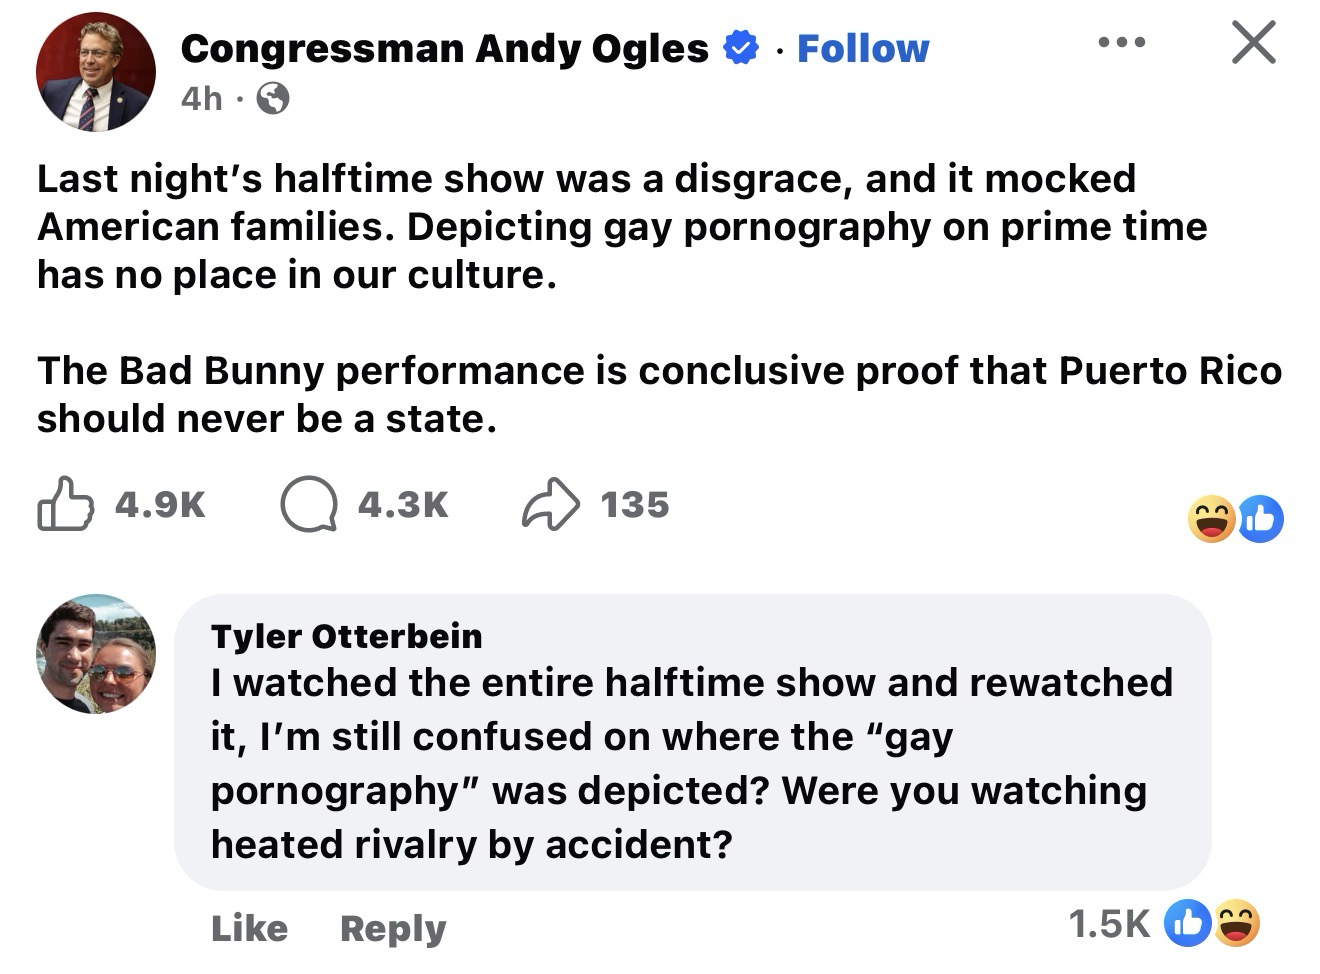Viewport: 1320px width, 974px height.
Task: Click the share arrow icon
Action: point(550,504)
